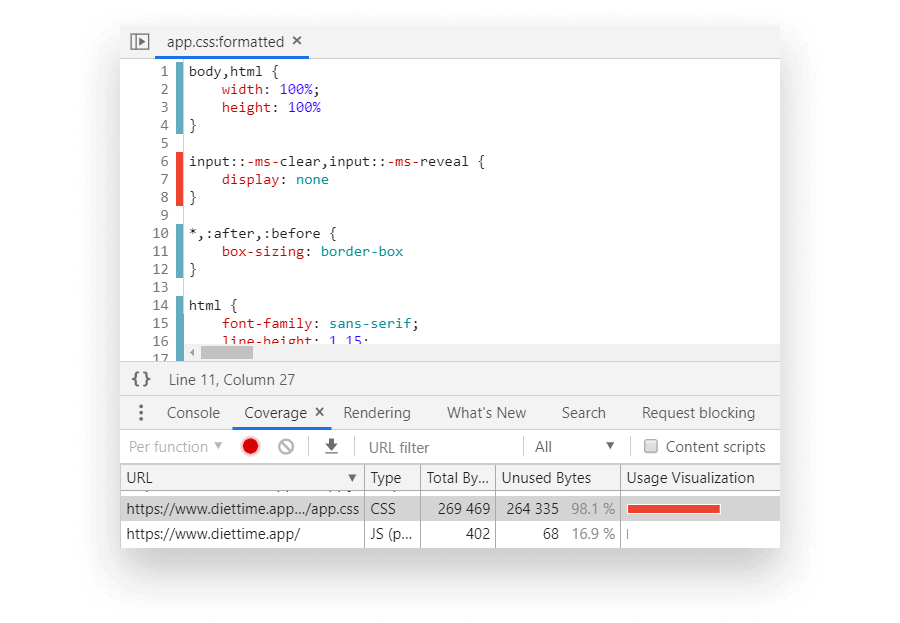Click the 'font-family' property on line 15

point(267,323)
